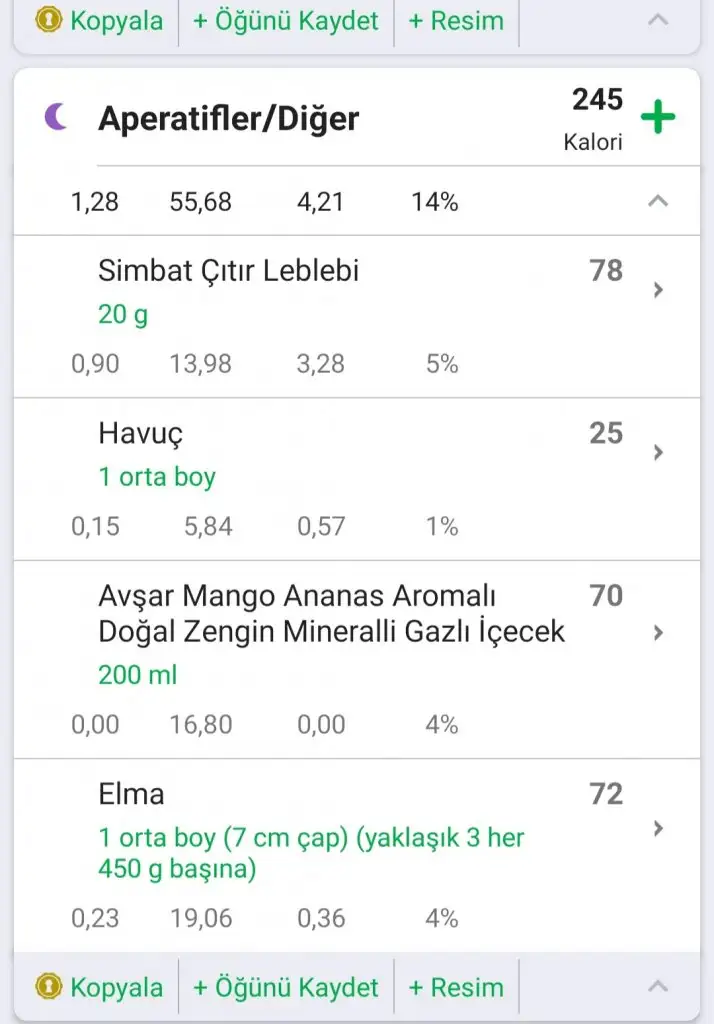Collapse the meal using bottom bar caret
This screenshot has width=714, height=1024.
pyautogui.click(x=657, y=987)
